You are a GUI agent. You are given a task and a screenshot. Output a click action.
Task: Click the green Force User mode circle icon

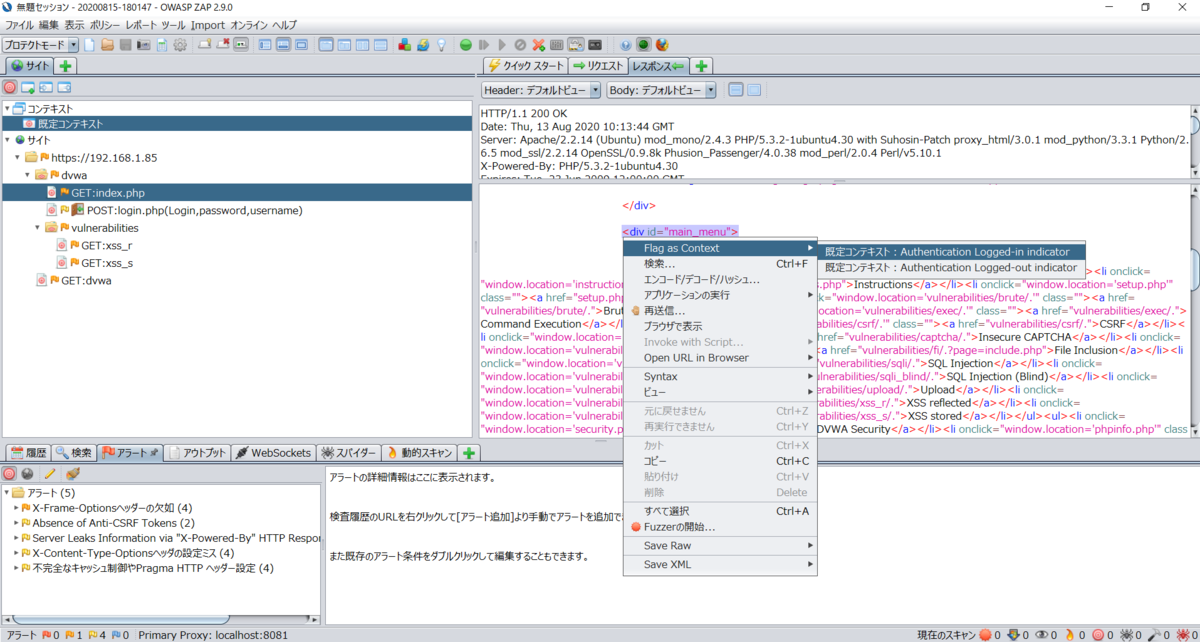point(466,45)
